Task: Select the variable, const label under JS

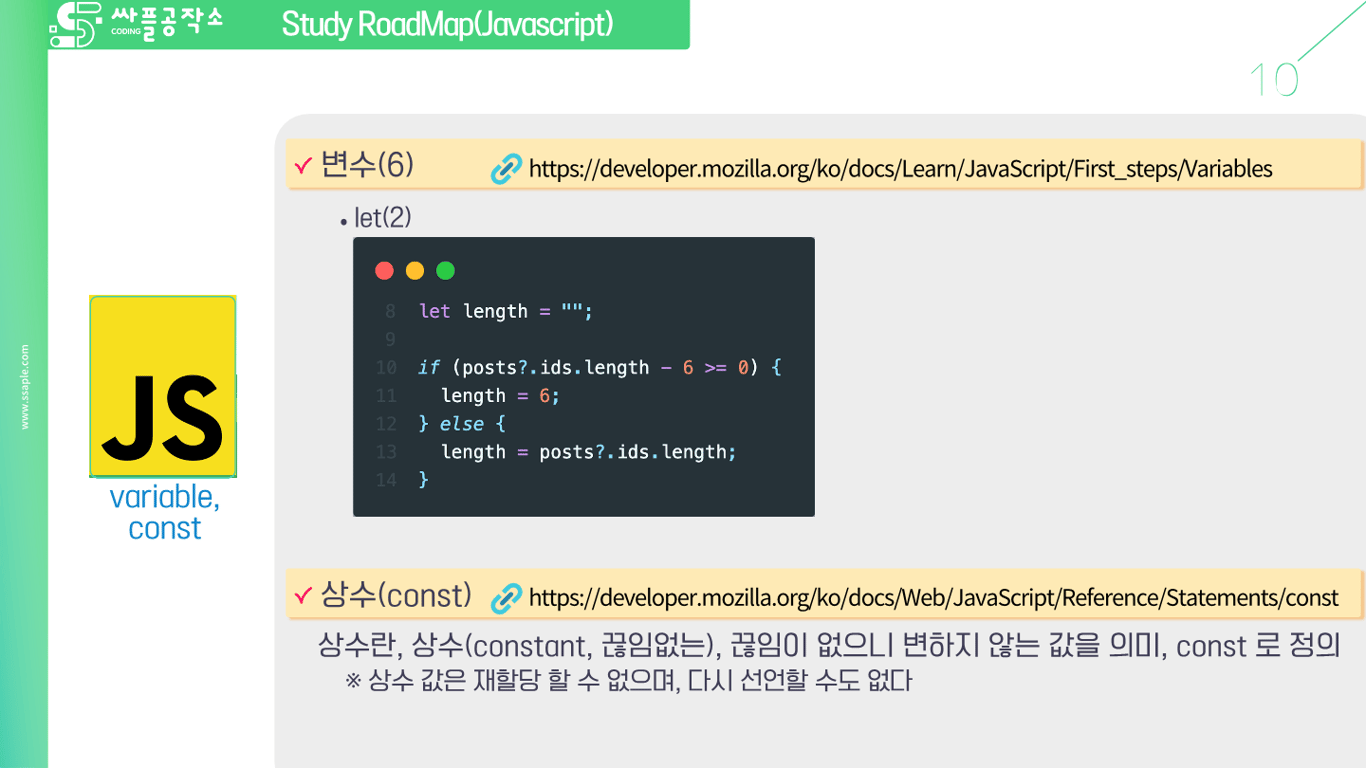Action: pos(163,512)
